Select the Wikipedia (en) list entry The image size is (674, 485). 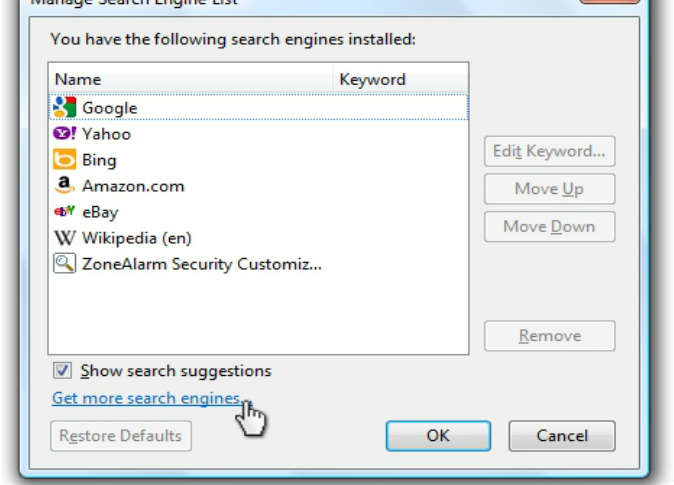[x=258, y=238]
